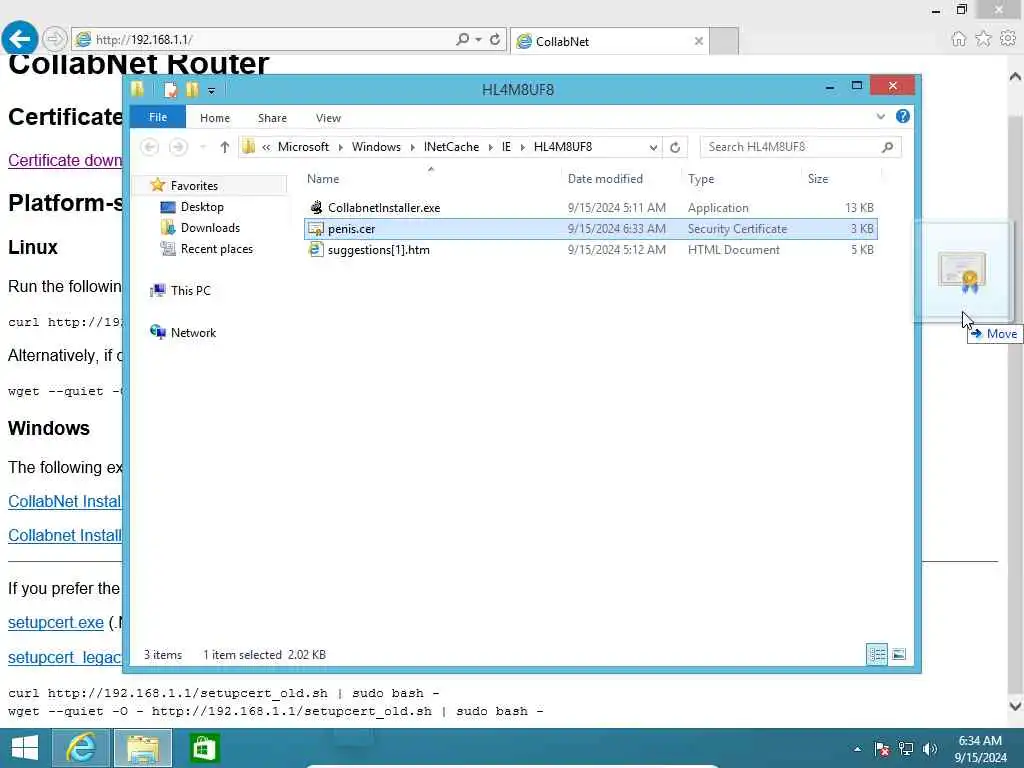Click setupcert_legacy link on CollabNet page
The image size is (1024, 768).
click(65, 658)
